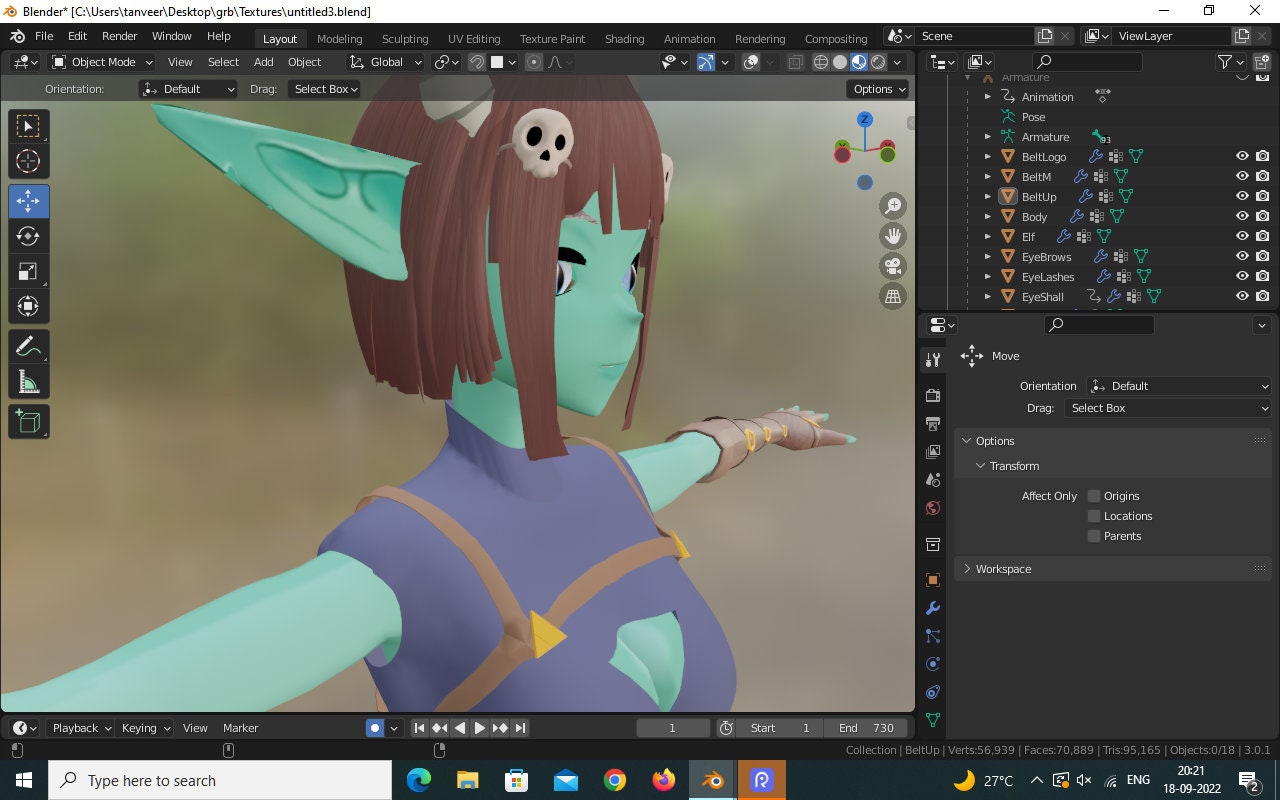Screen dimensions: 1280x800
Task: Open the World properties tab
Action: (933, 507)
